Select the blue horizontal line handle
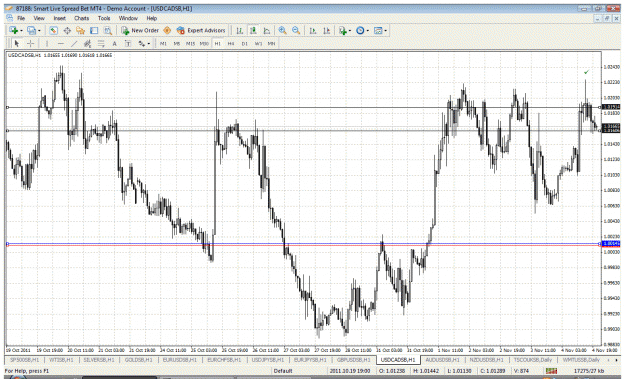The image size is (625, 379). pyautogui.click(x=7, y=244)
